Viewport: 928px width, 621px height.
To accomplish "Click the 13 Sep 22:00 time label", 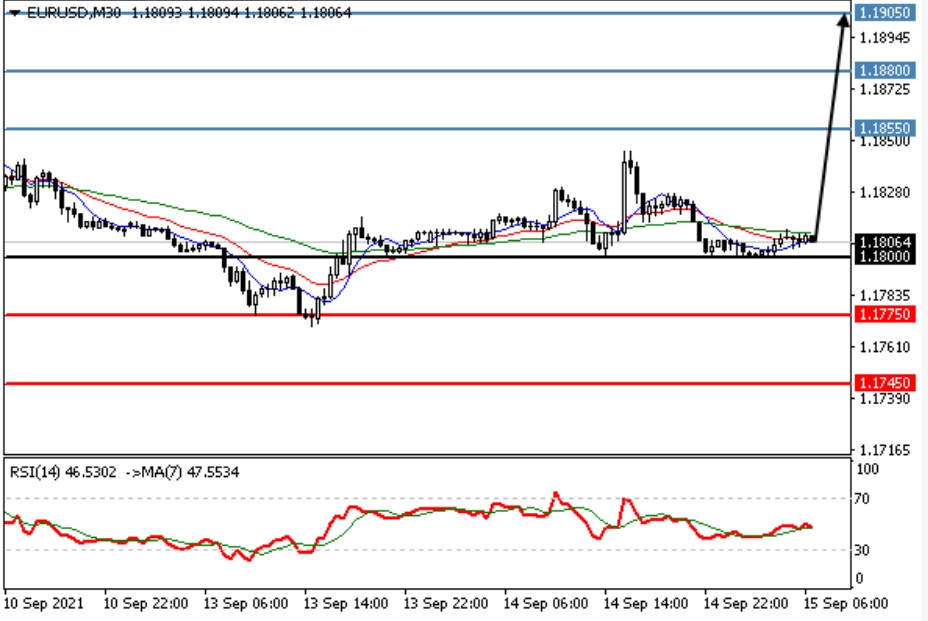I will point(446,604).
